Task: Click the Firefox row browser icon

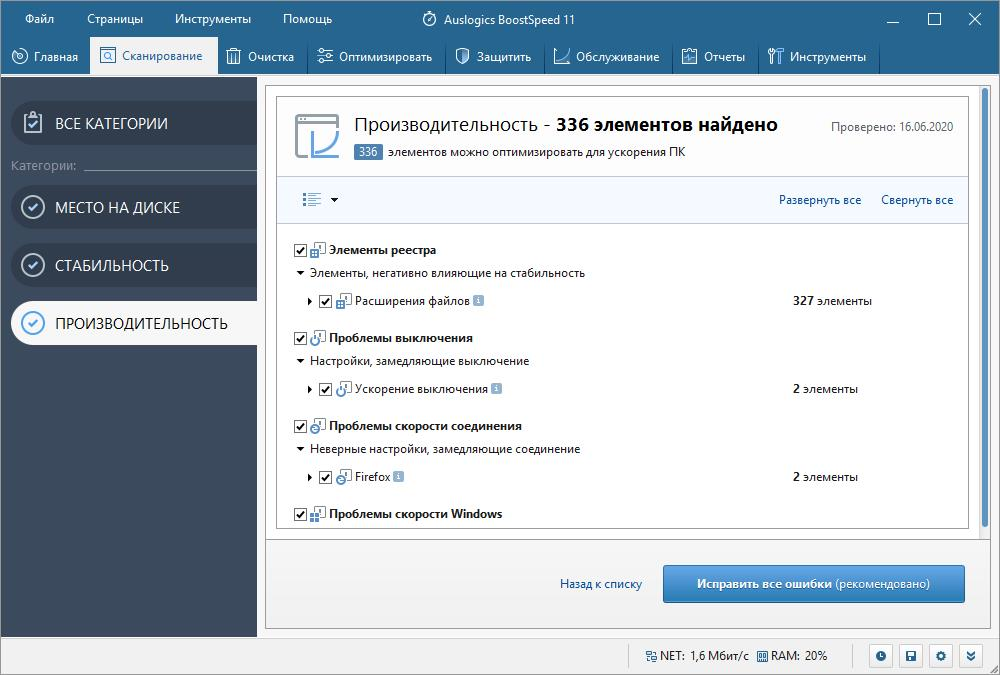Action: click(344, 477)
